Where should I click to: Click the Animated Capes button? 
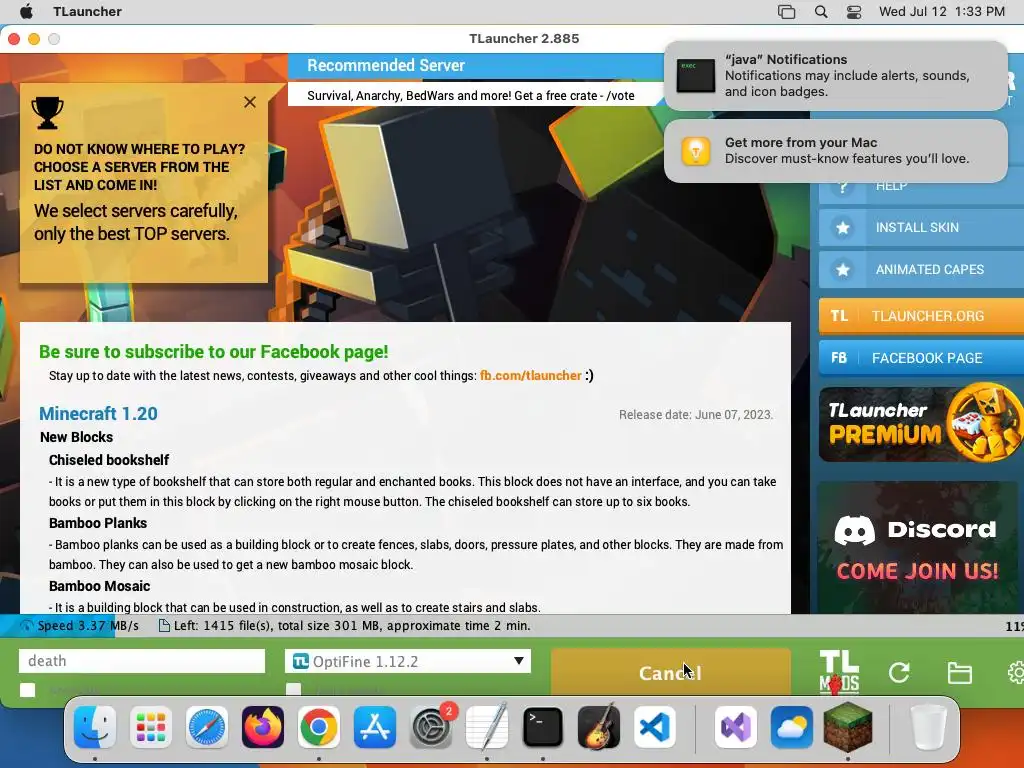(x=921, y=269)
